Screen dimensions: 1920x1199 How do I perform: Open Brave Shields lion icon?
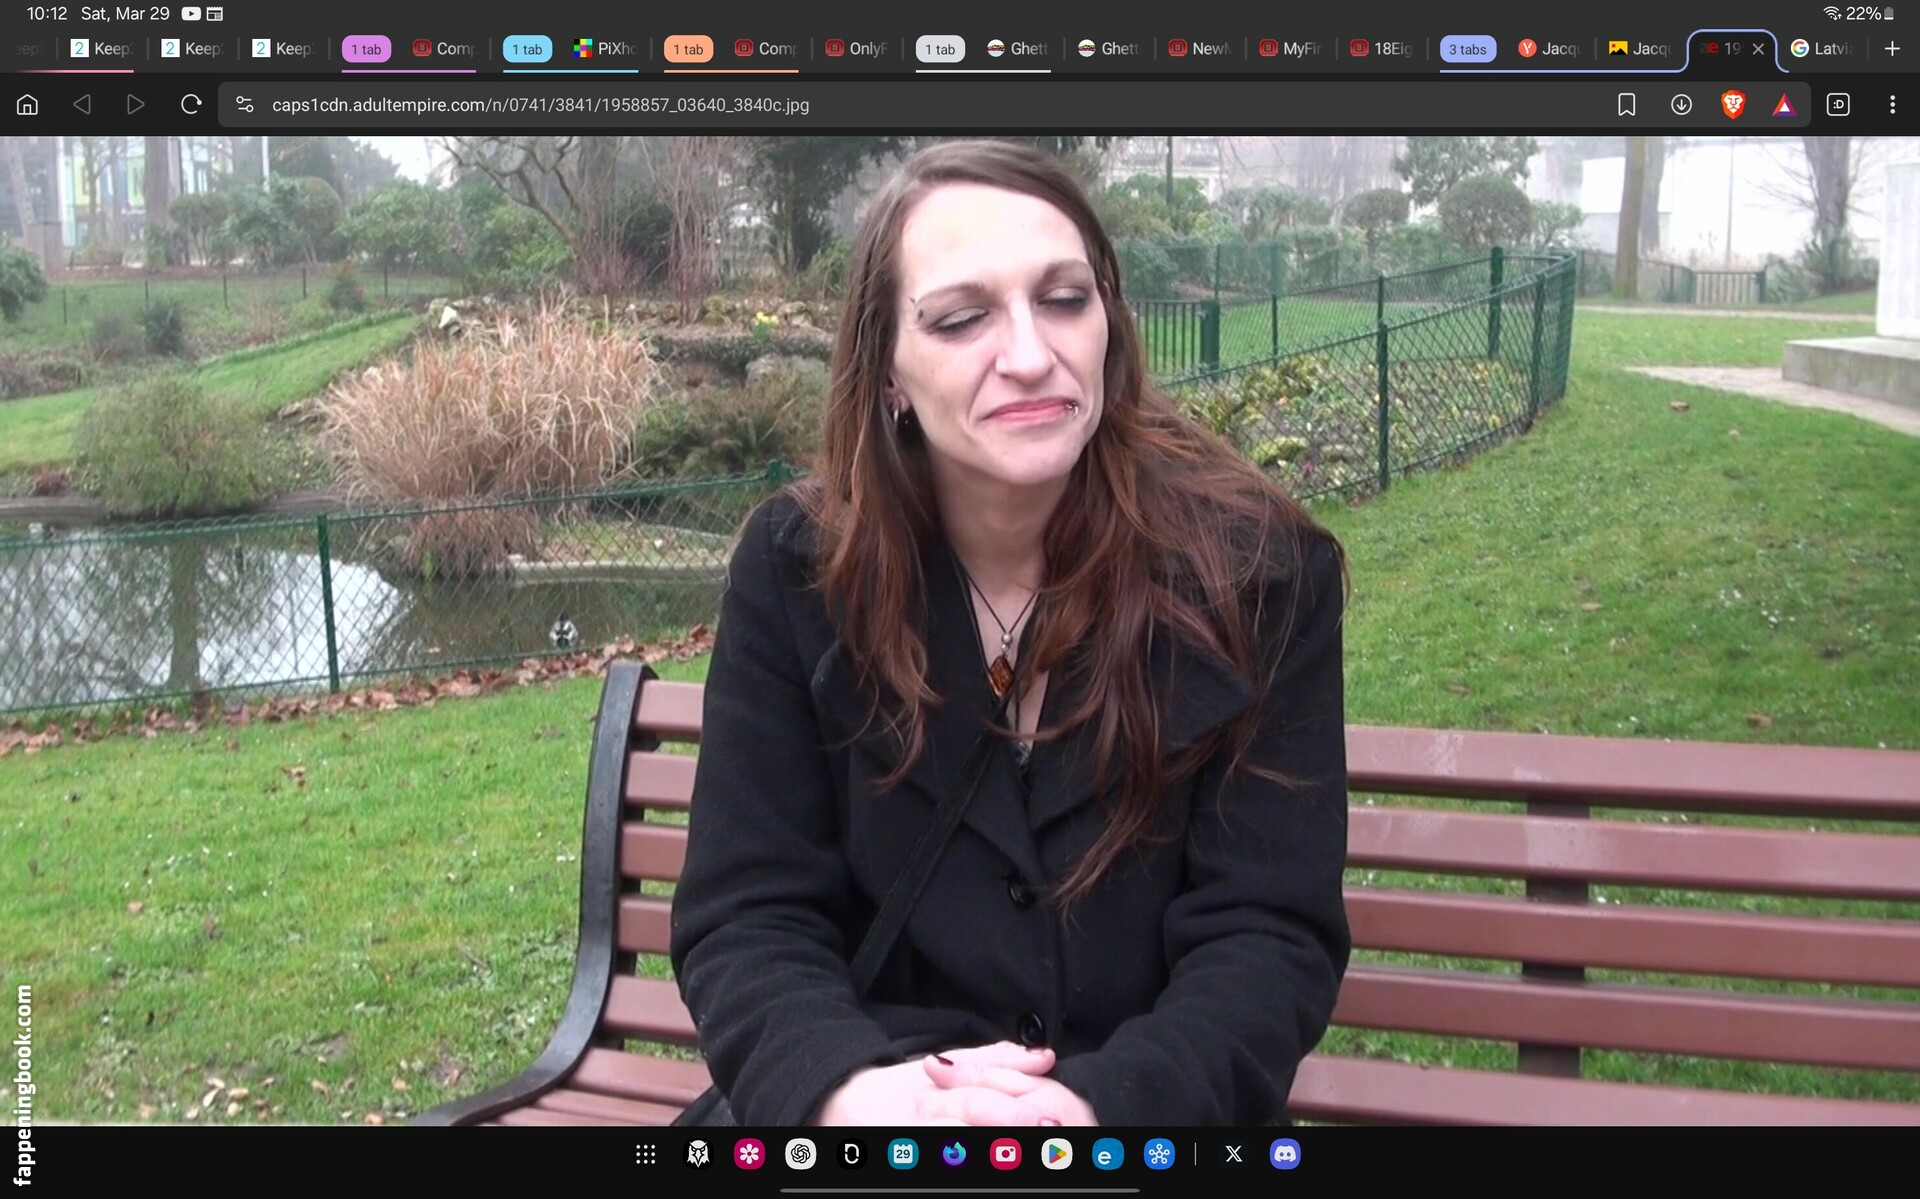click(x=1733, y=105)
